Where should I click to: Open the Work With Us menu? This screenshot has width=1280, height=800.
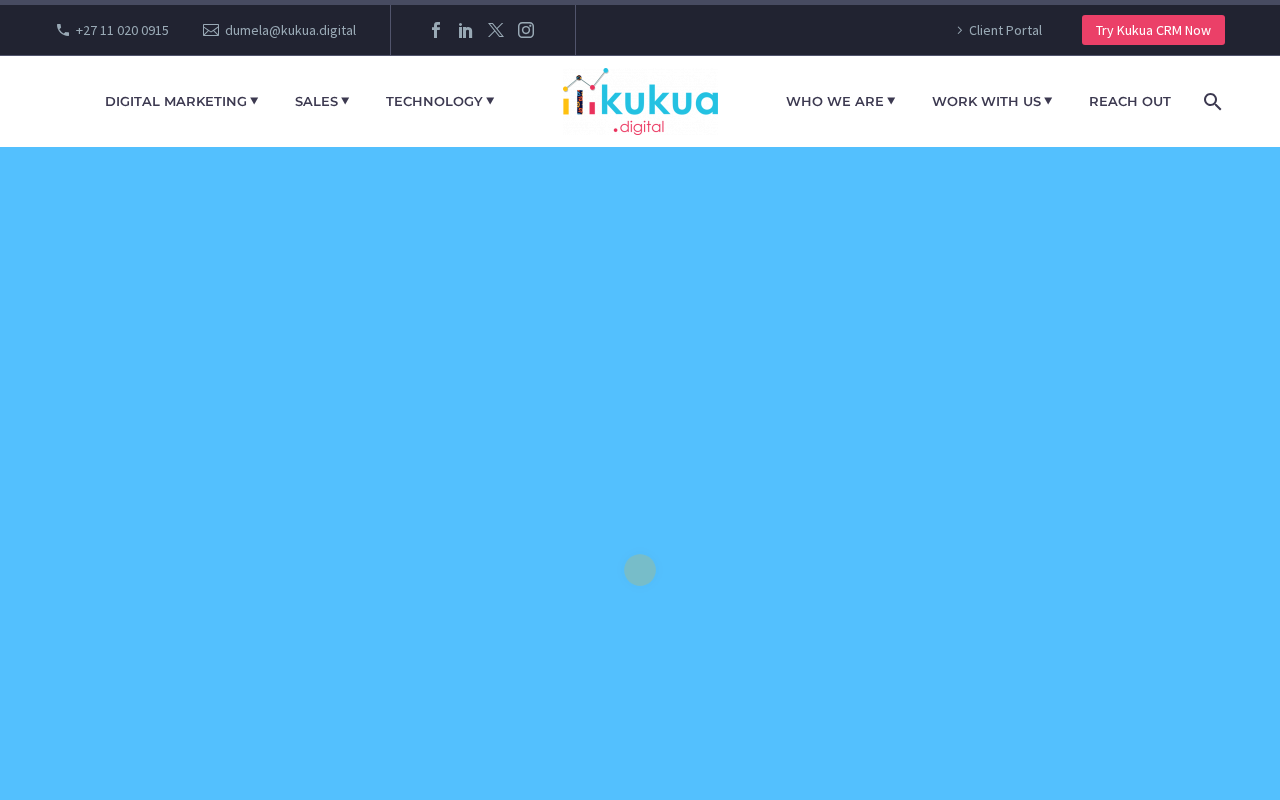pyautogui.click(x=986, y=101)
